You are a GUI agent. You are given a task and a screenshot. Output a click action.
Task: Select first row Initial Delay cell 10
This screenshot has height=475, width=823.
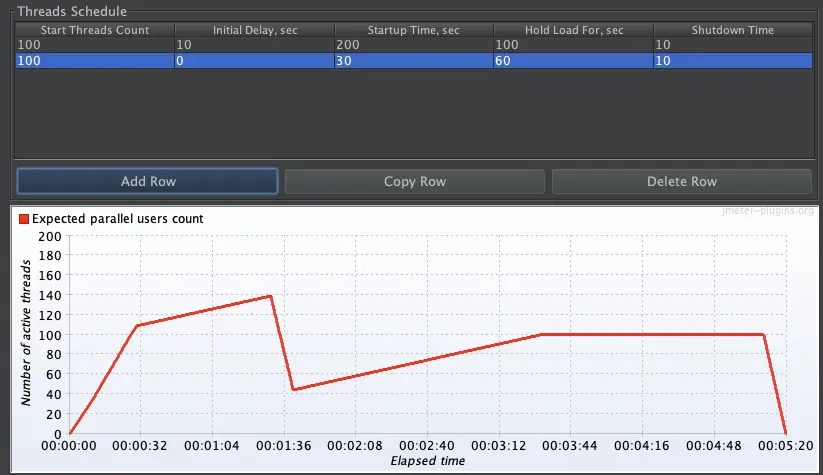(x=255, y=45)
